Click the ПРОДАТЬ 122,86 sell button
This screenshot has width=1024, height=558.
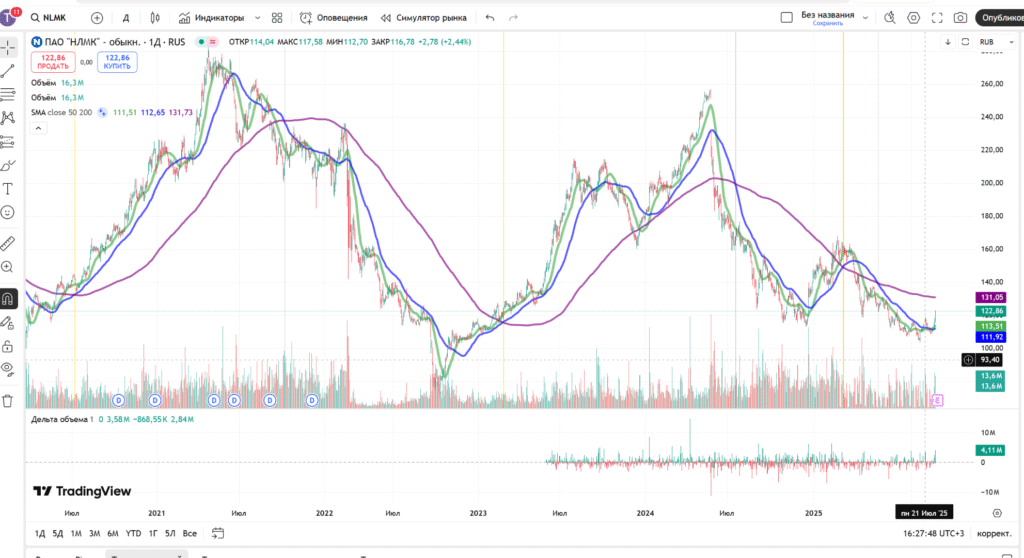point(53,62)
